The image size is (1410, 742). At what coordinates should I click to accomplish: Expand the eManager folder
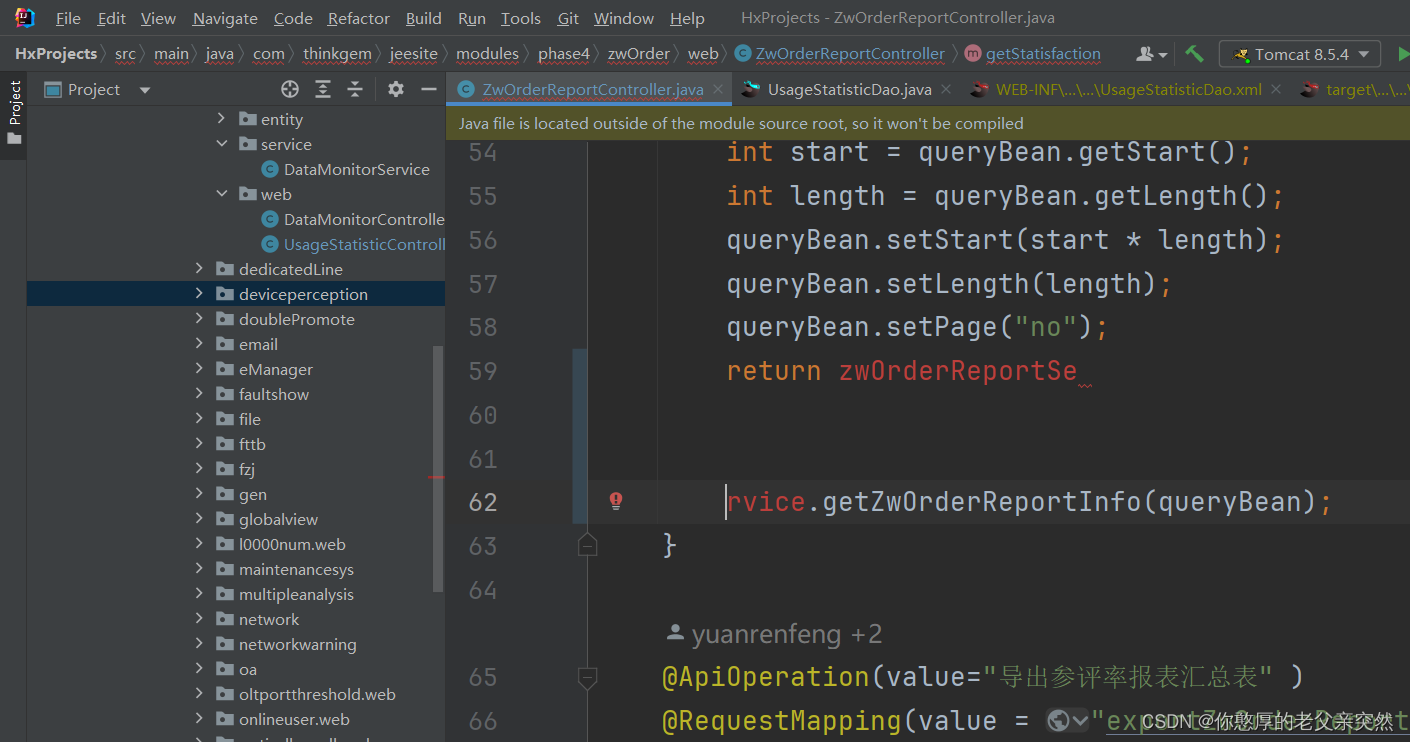[199, 369]
